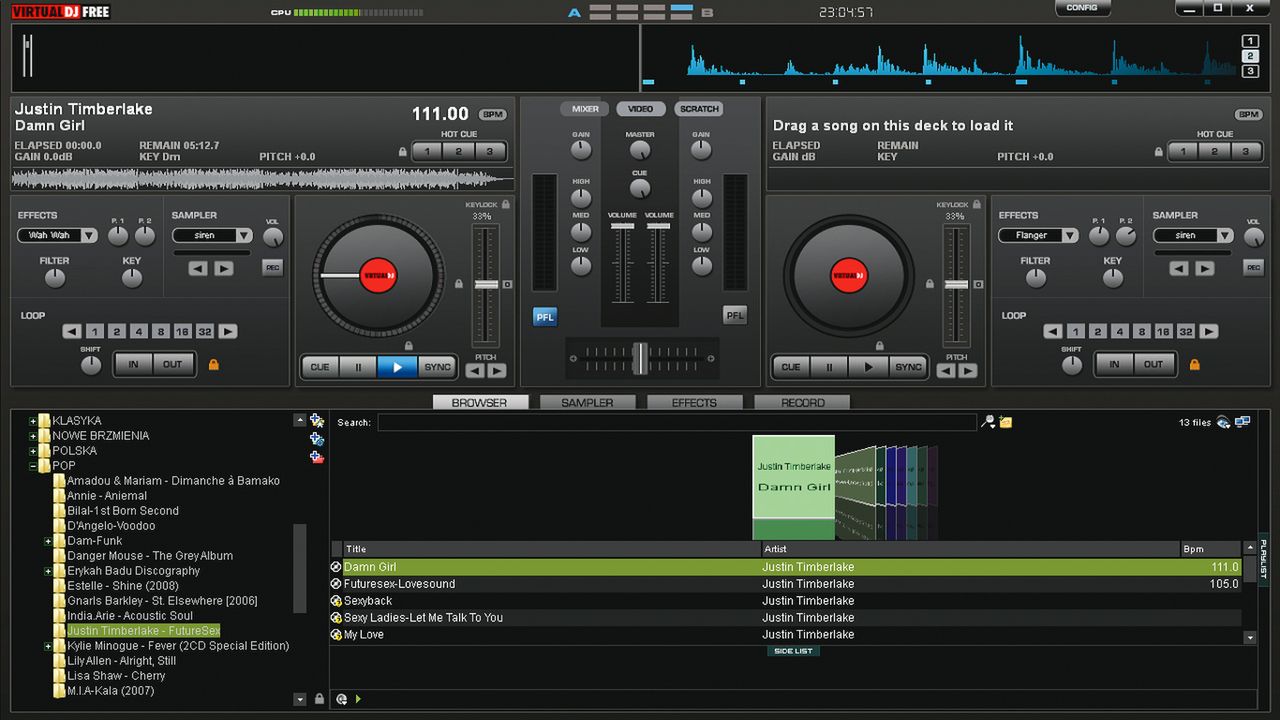Click the network monitors icon beside 13 files
The image size is (1280, 720).
coord(1243,422)
